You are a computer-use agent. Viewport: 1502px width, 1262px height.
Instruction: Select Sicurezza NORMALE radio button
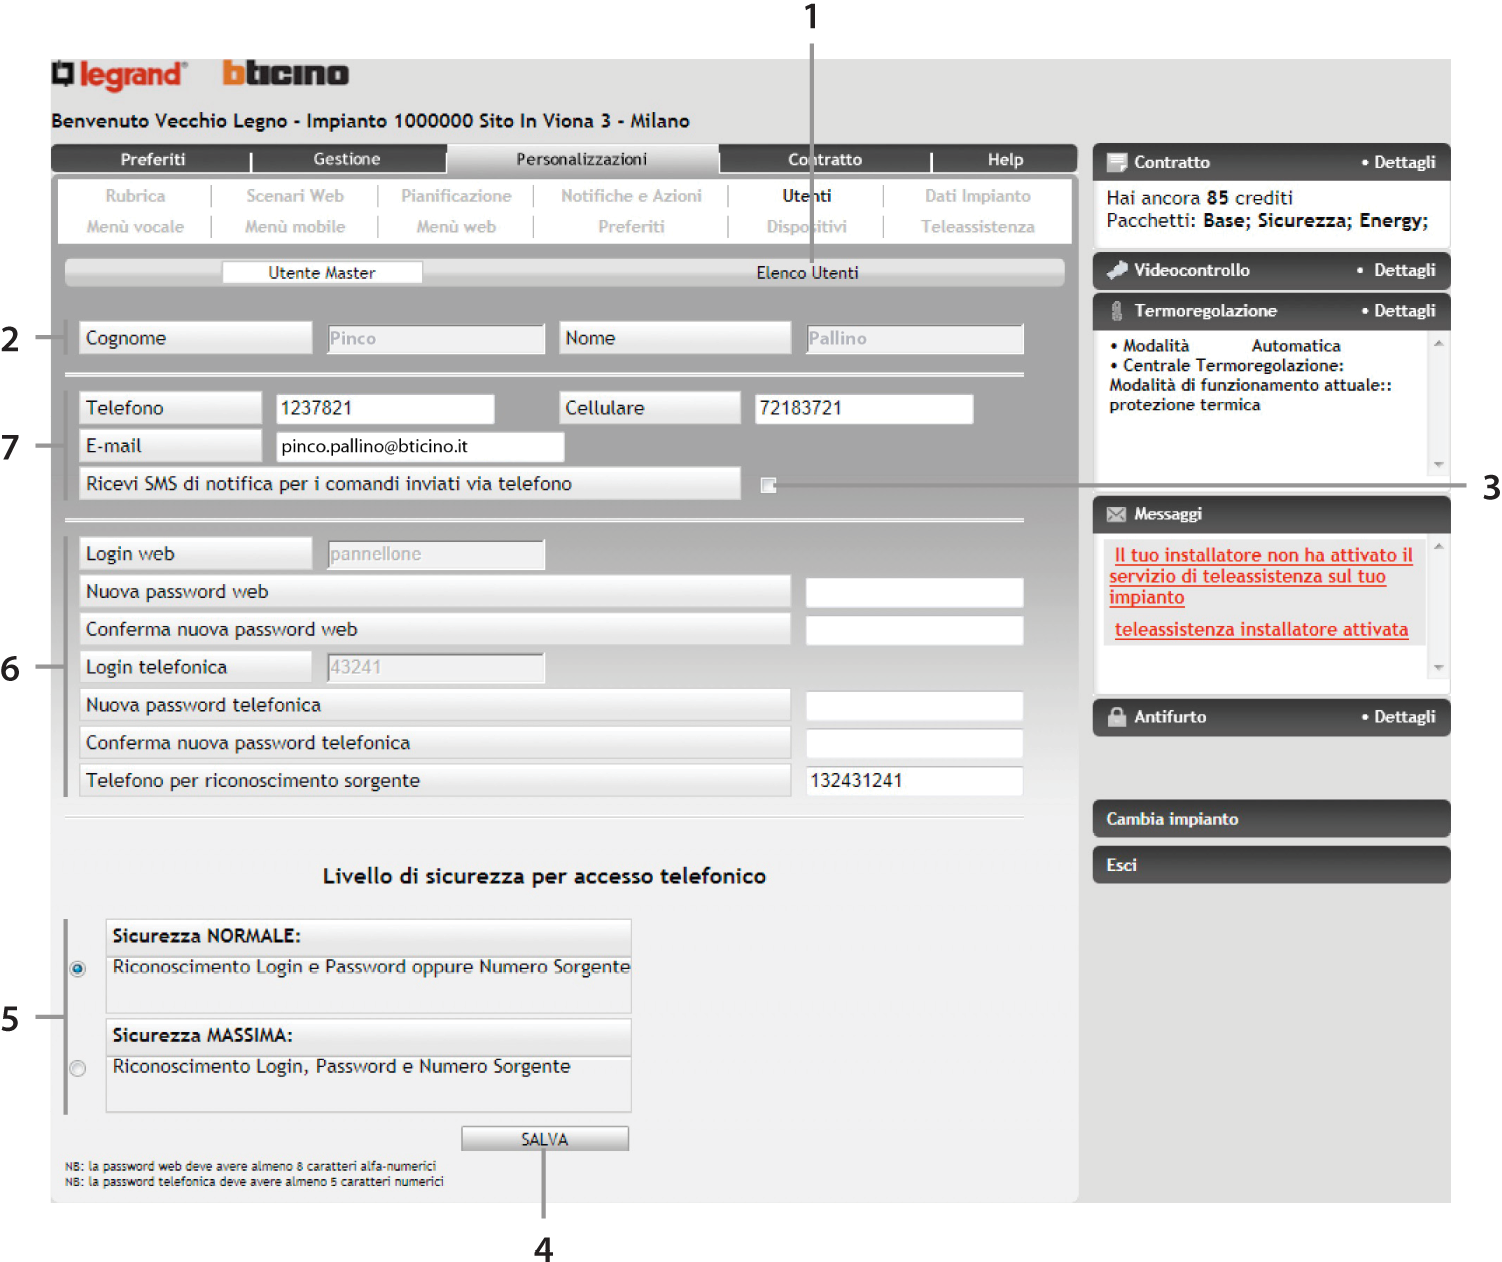[78, 968]
